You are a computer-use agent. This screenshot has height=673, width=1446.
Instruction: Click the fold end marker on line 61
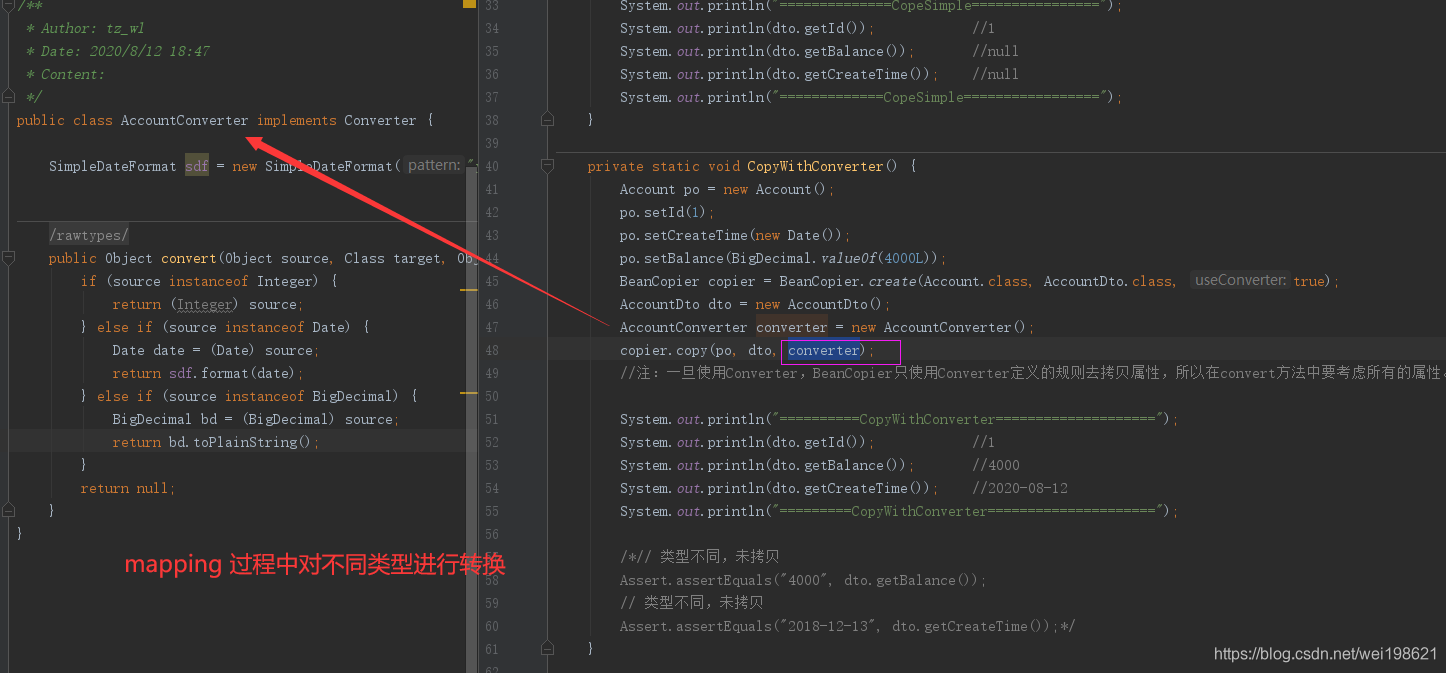pos(547,649)
